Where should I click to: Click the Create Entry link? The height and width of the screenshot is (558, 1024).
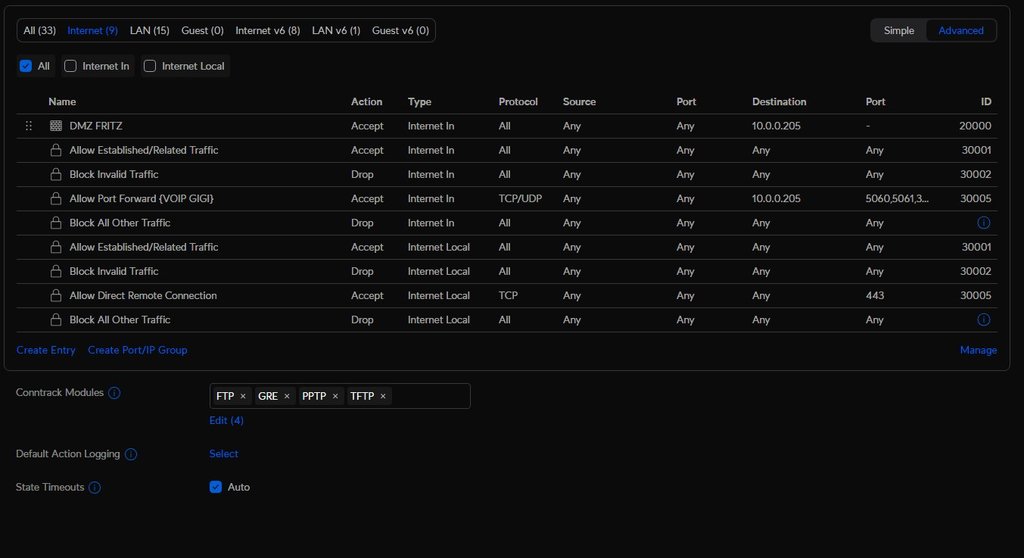tap(46, 350)
